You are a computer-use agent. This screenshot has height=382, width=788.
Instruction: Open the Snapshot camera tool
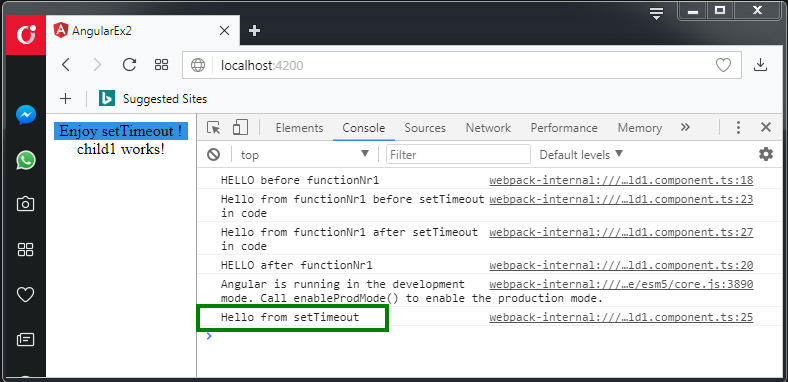point(26,204)
